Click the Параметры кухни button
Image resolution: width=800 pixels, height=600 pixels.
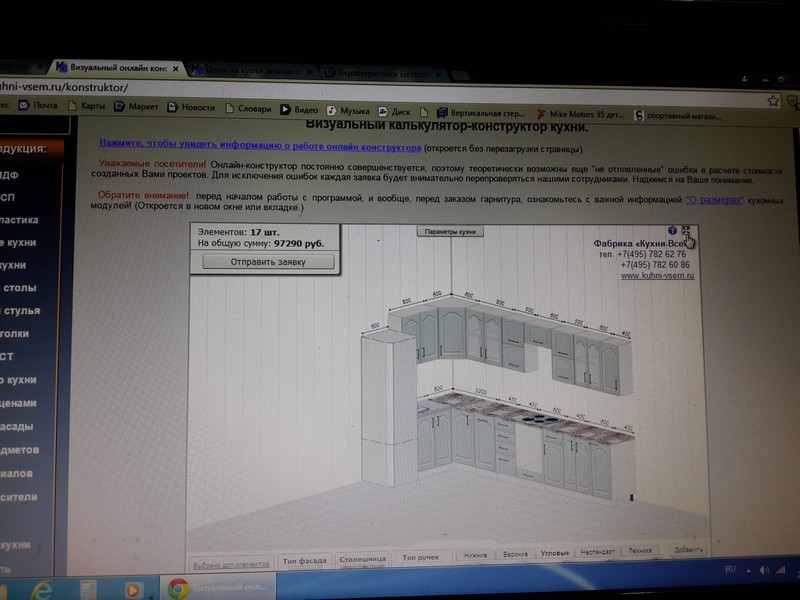coord(450,231)
